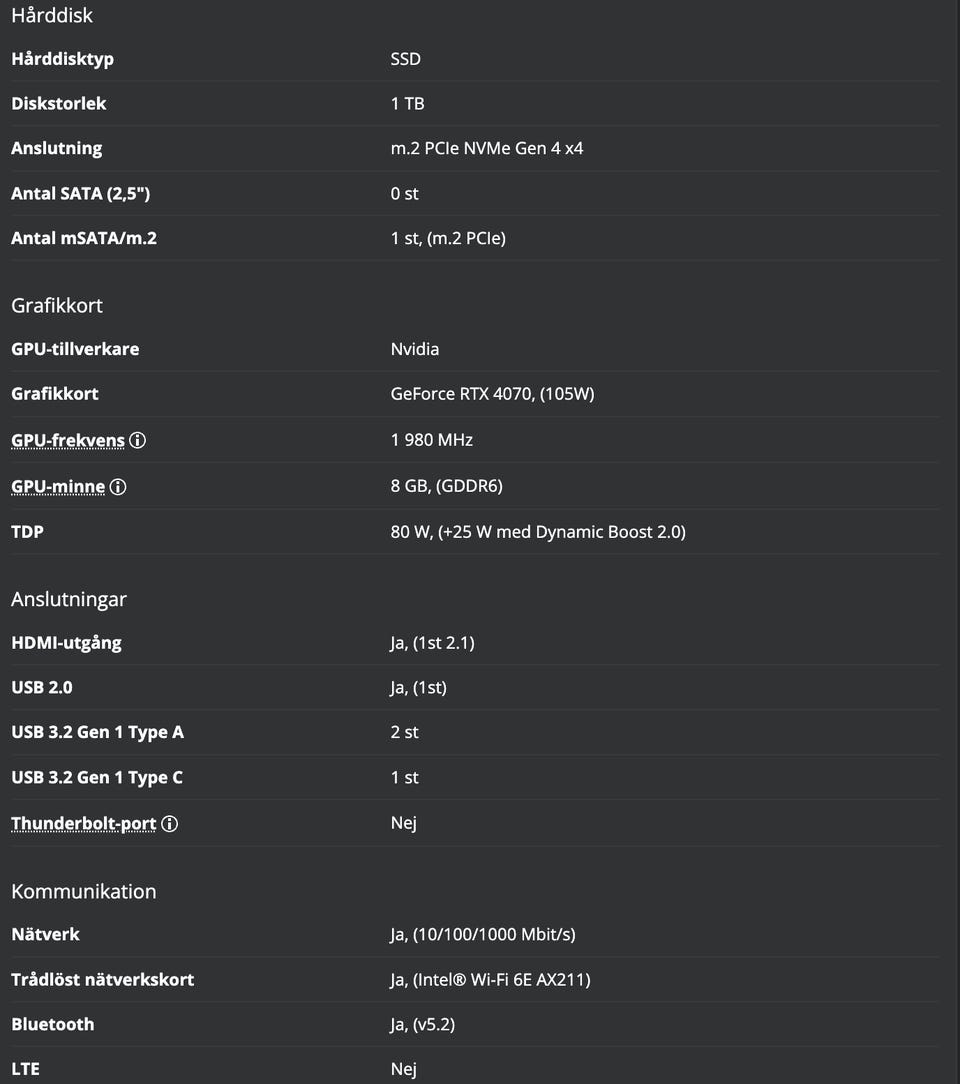
Task: Show info icon for Thunderbolt-port
Action: (170, 824)
